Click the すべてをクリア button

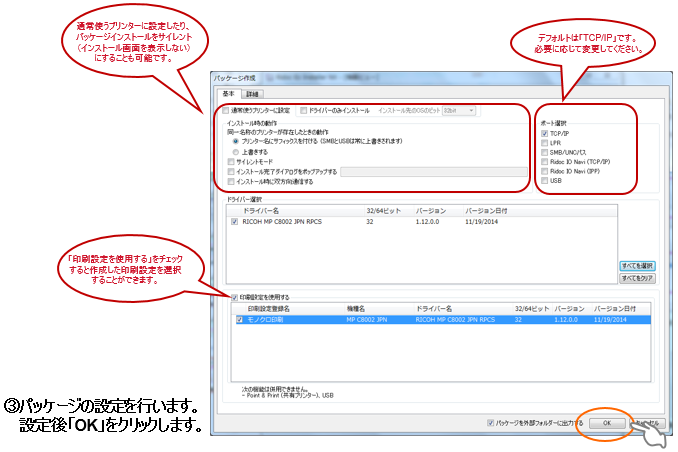pos(636,278)
